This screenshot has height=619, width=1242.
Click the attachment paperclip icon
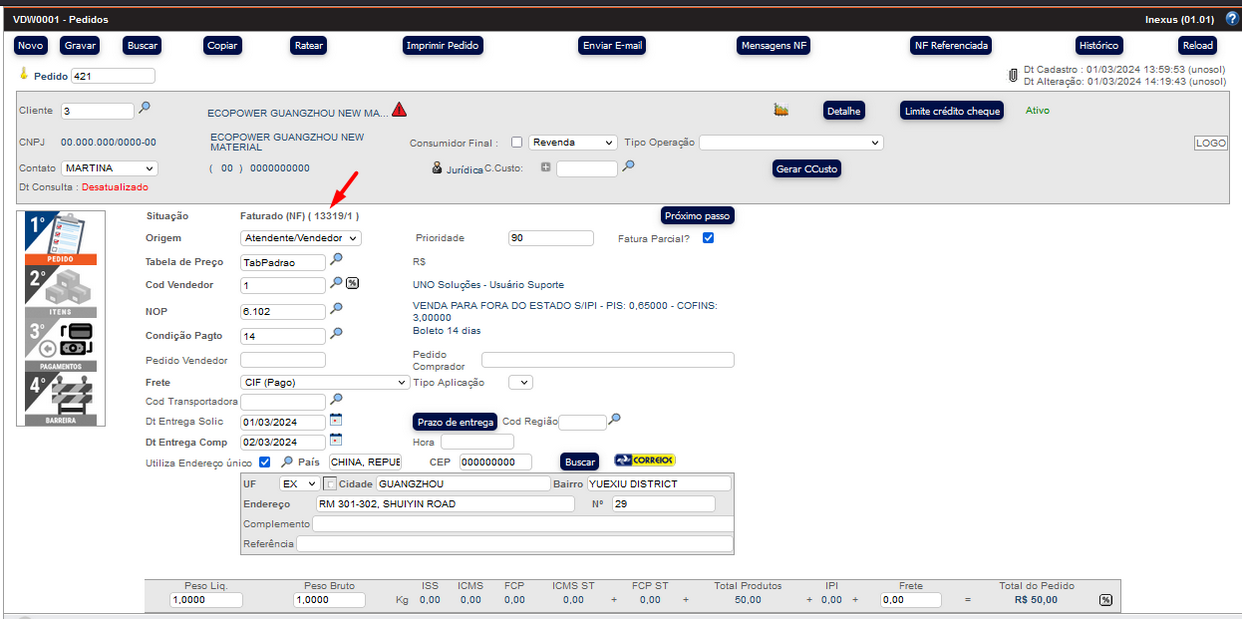(x=1013, y=75)
